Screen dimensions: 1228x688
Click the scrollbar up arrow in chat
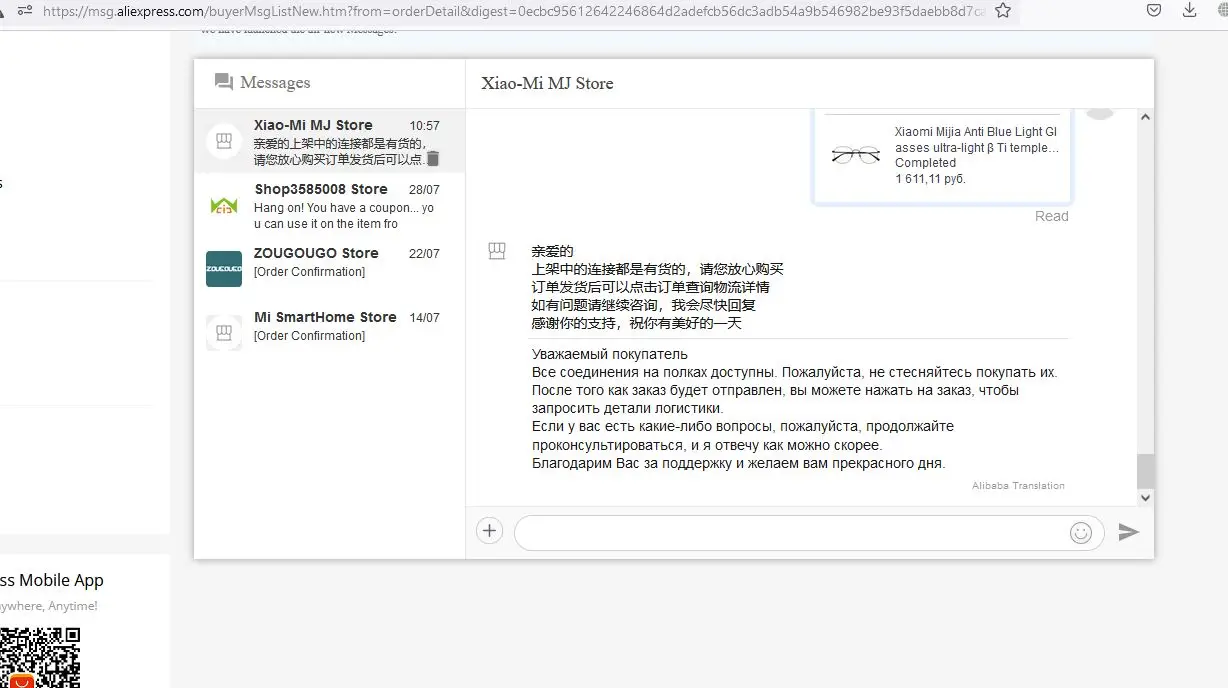pyautogui.click(x=1145, y=117)
